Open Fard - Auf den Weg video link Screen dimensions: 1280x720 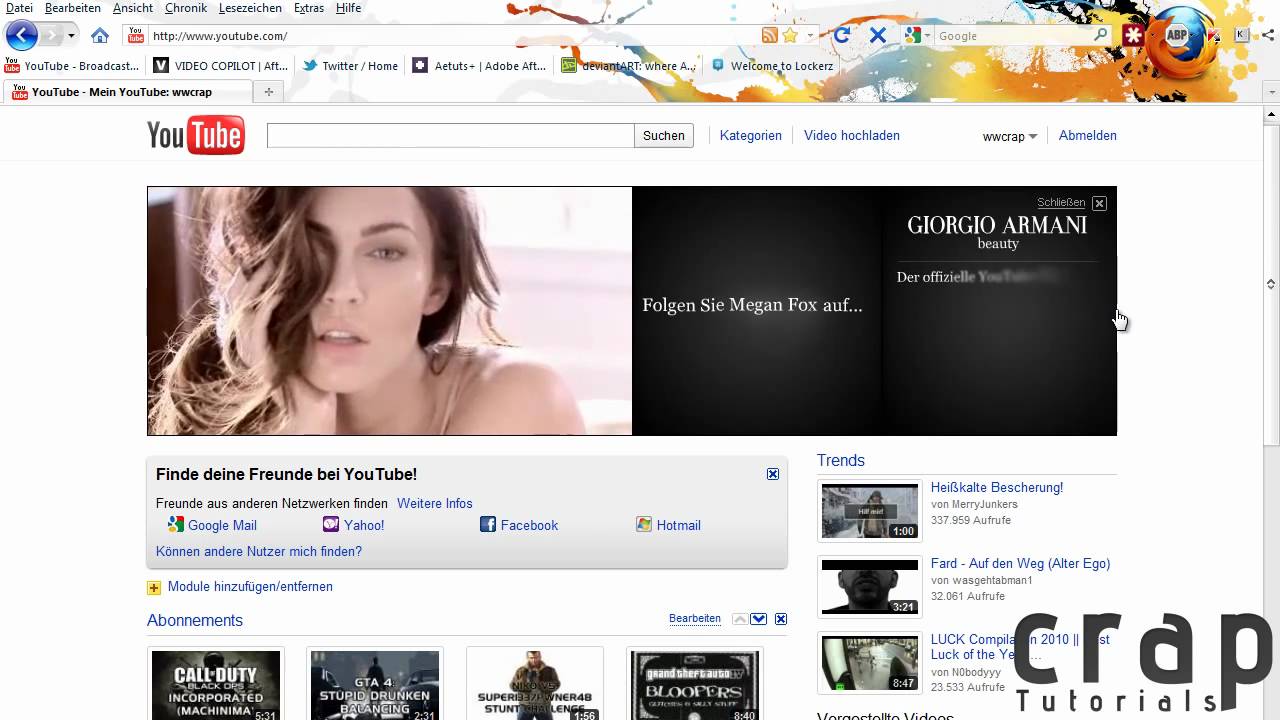pos(1020,564)
